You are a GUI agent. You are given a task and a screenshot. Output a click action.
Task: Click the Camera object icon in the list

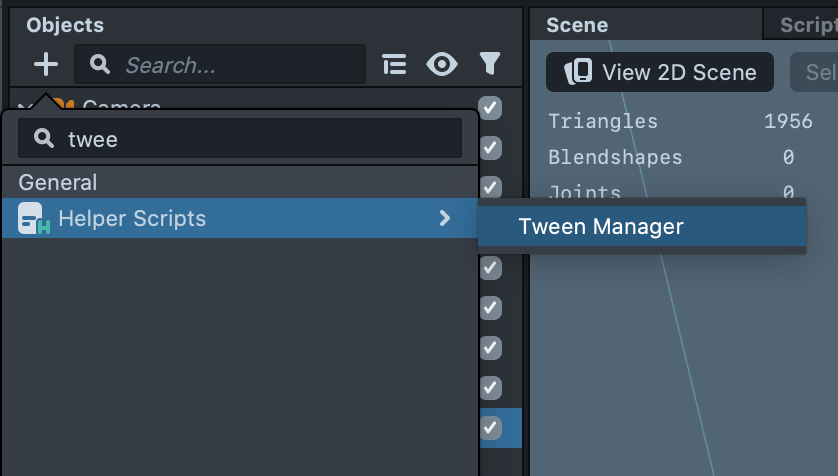[62, 105]
